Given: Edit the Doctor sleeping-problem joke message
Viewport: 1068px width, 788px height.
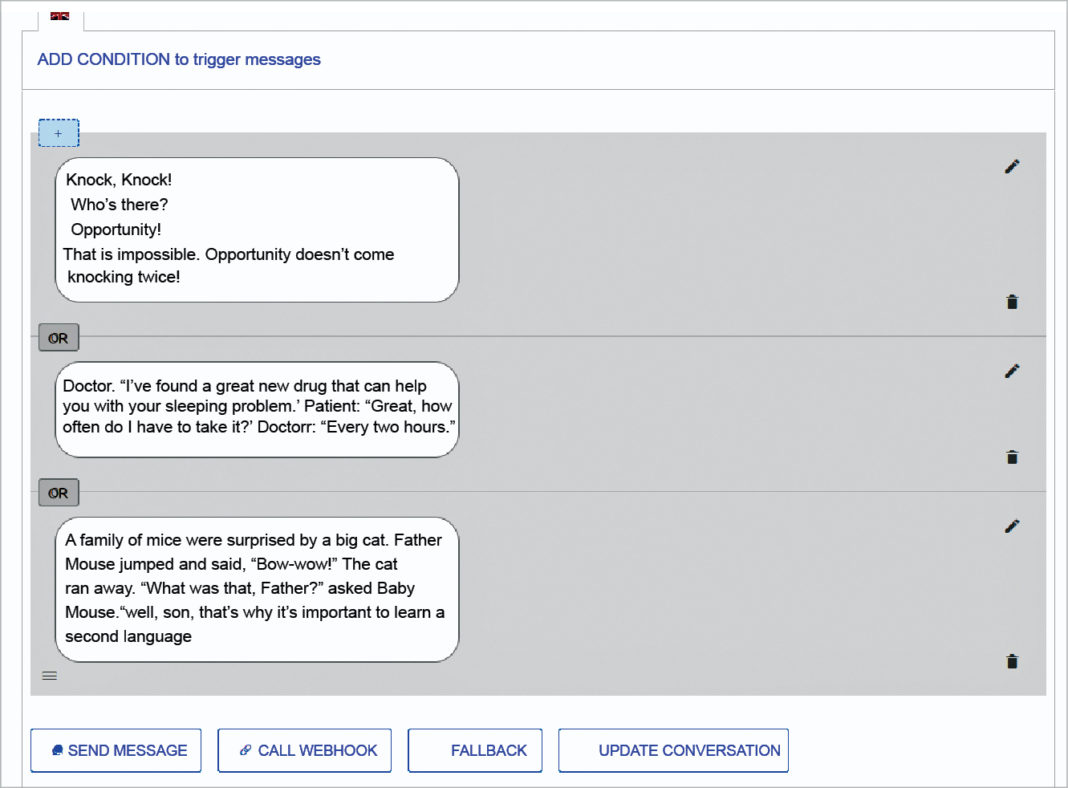Looking at the screenshot, I should coord(1012,371).
